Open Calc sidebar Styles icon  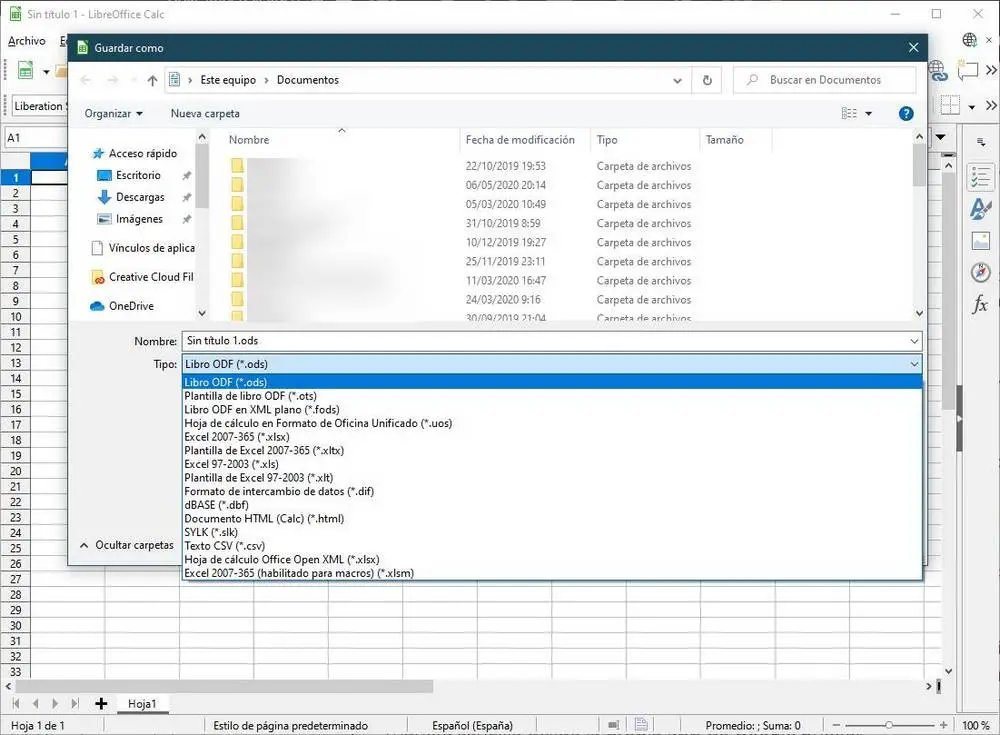[980, 209]
